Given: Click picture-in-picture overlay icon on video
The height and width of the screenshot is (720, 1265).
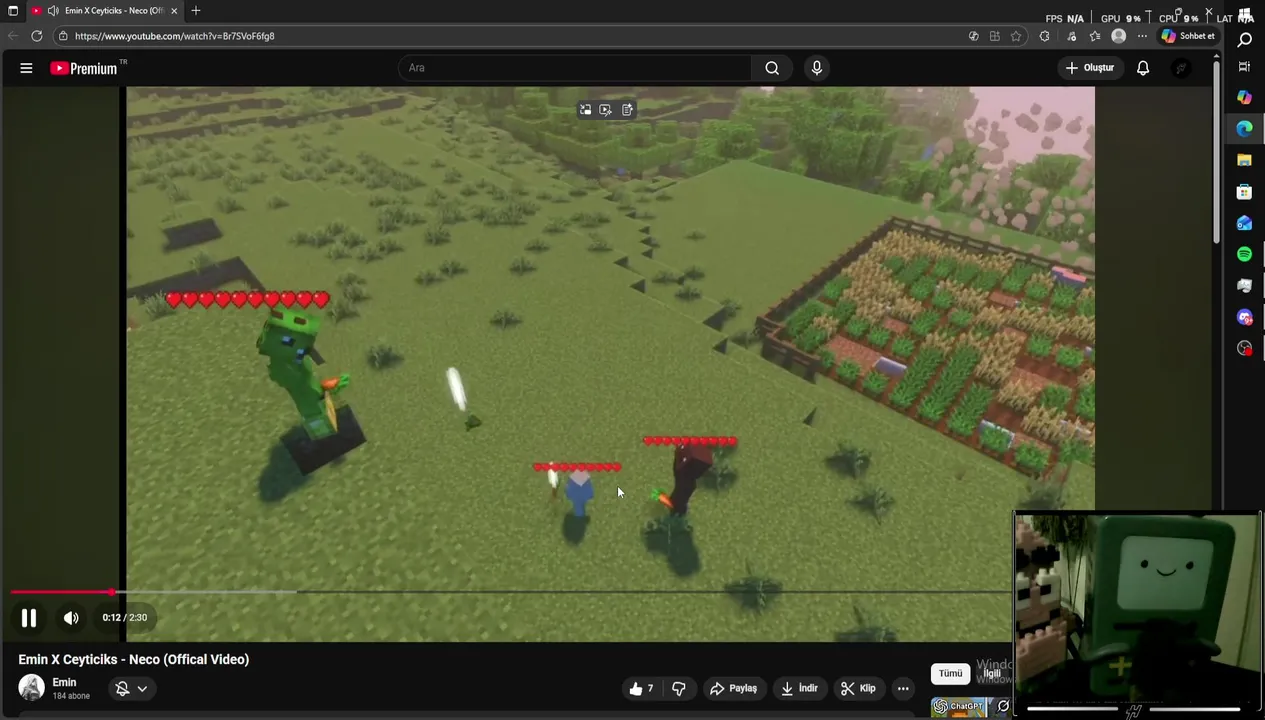Looking at the screenshot, I should (585, 110).
